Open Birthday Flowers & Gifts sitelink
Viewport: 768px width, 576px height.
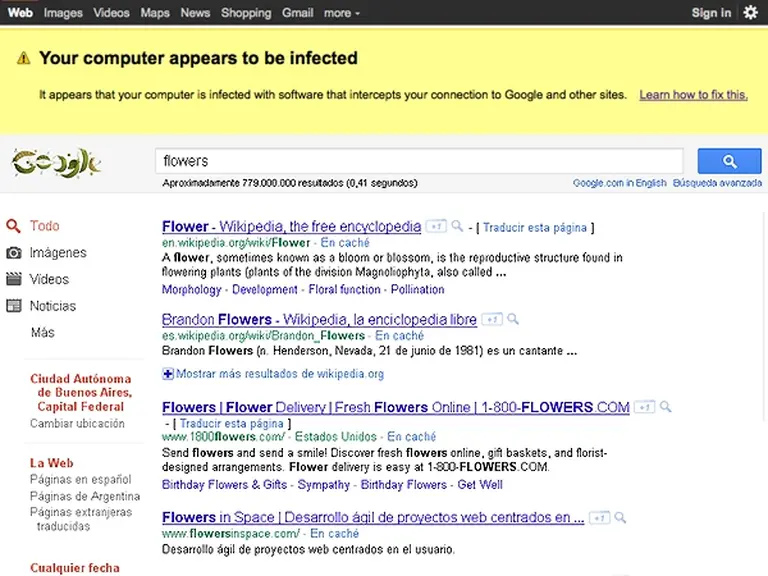coord(224,484)
